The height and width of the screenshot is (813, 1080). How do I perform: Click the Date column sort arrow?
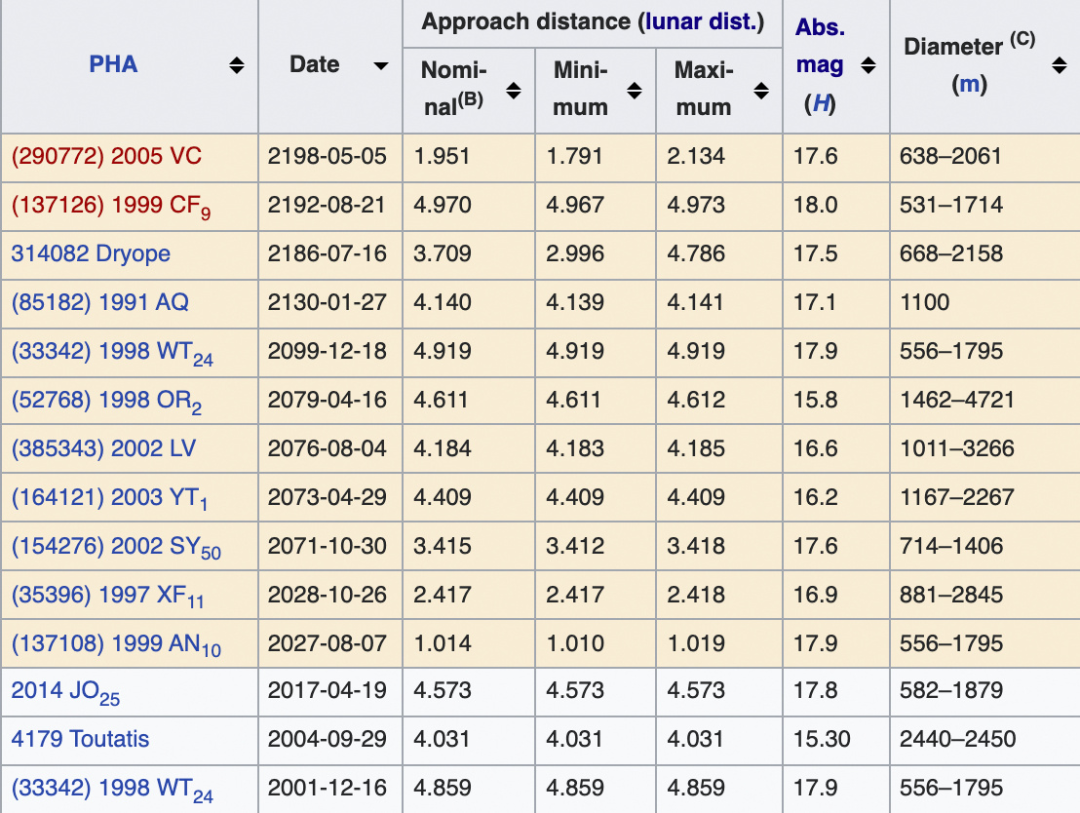click(380, 66)
